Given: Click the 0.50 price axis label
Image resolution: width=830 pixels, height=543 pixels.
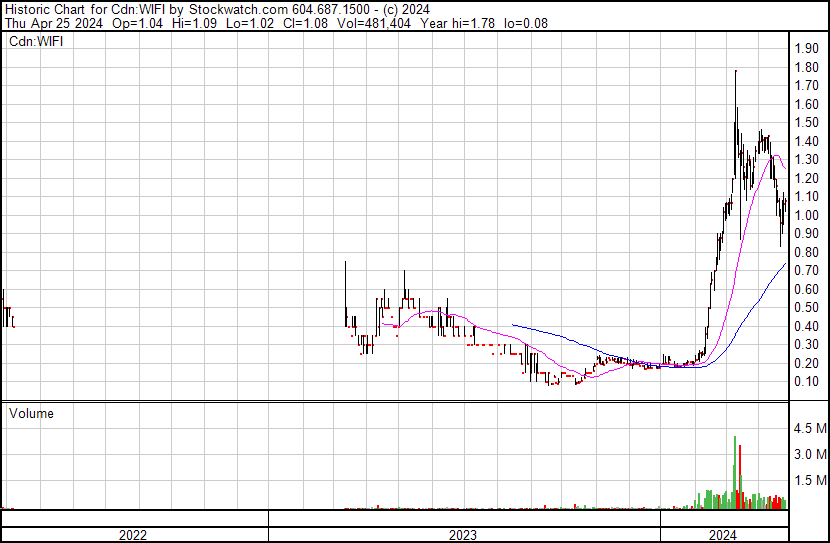Looking at the screenshot, I should point(807,308).
